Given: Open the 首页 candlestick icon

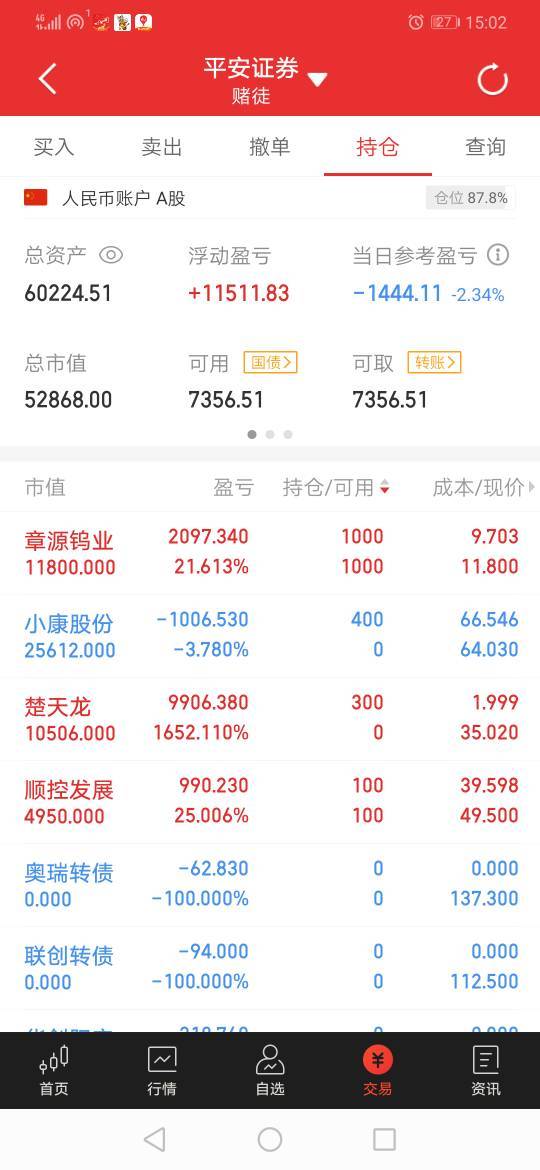Looking at the screenshot, I should (54, 1059).
